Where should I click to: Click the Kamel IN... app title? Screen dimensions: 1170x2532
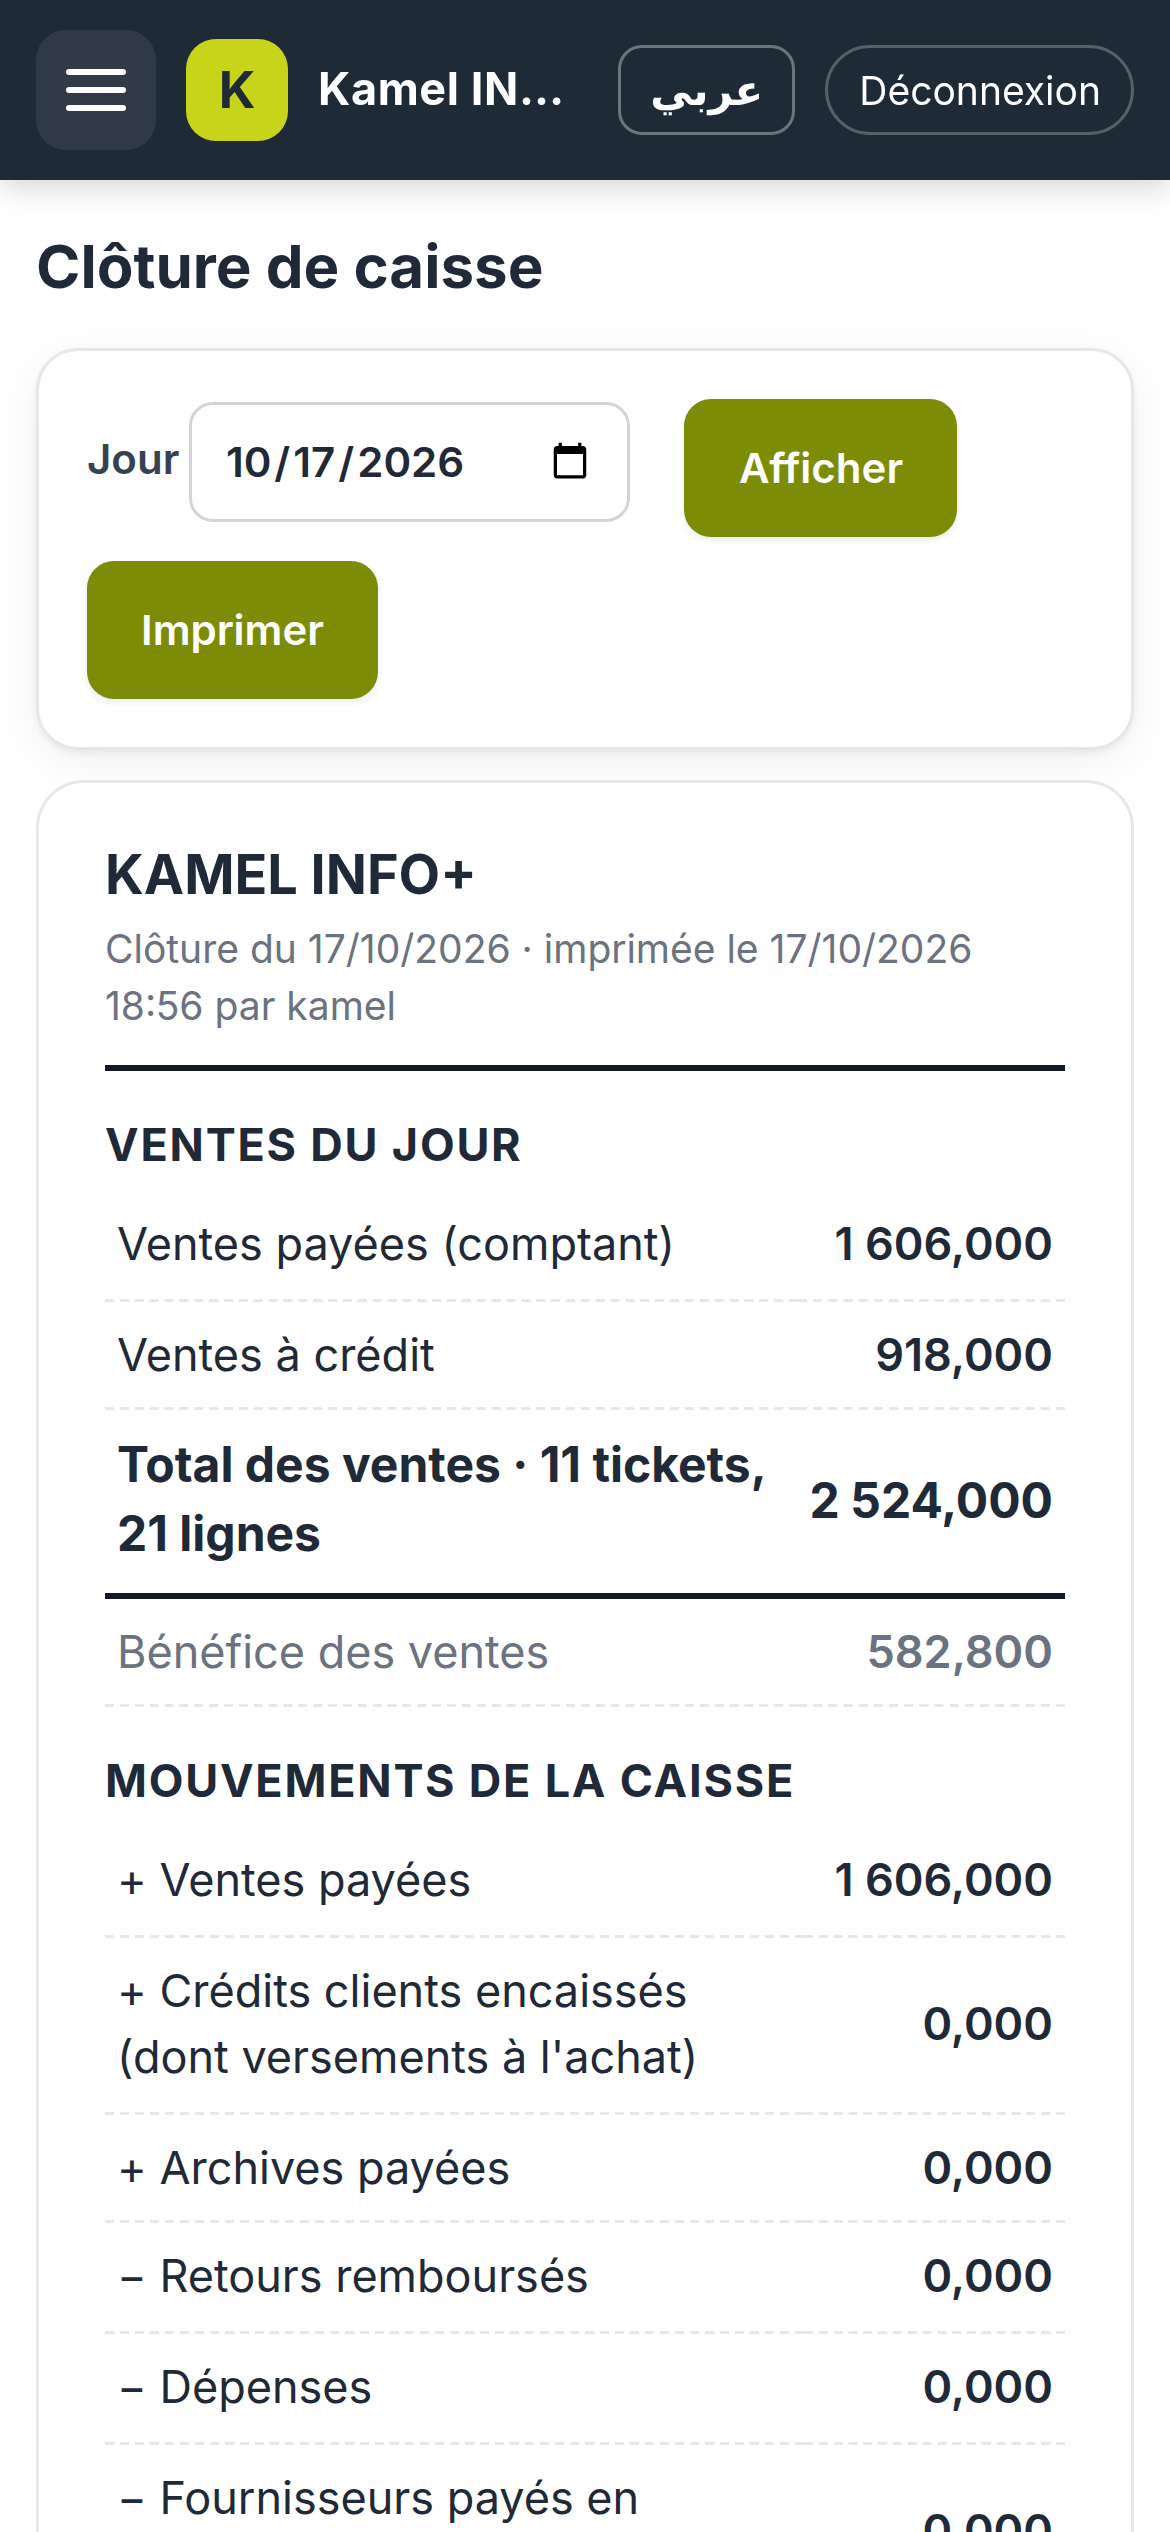440,90
